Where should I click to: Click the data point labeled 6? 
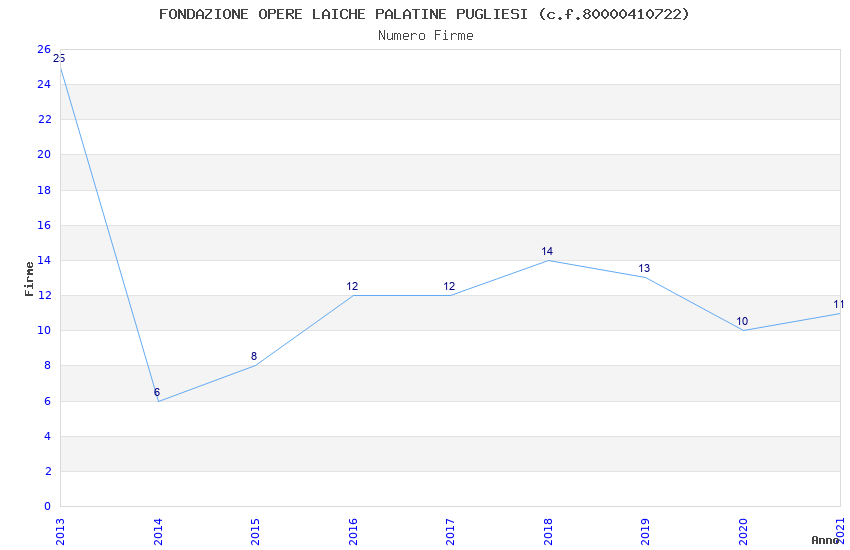click(157, 392)
